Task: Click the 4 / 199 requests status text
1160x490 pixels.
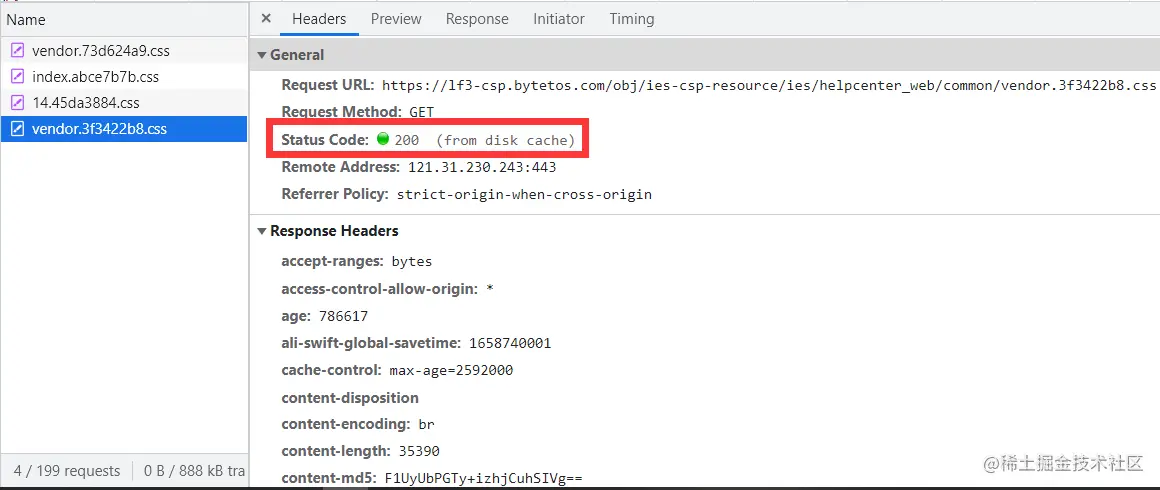Action: (67, 471)
